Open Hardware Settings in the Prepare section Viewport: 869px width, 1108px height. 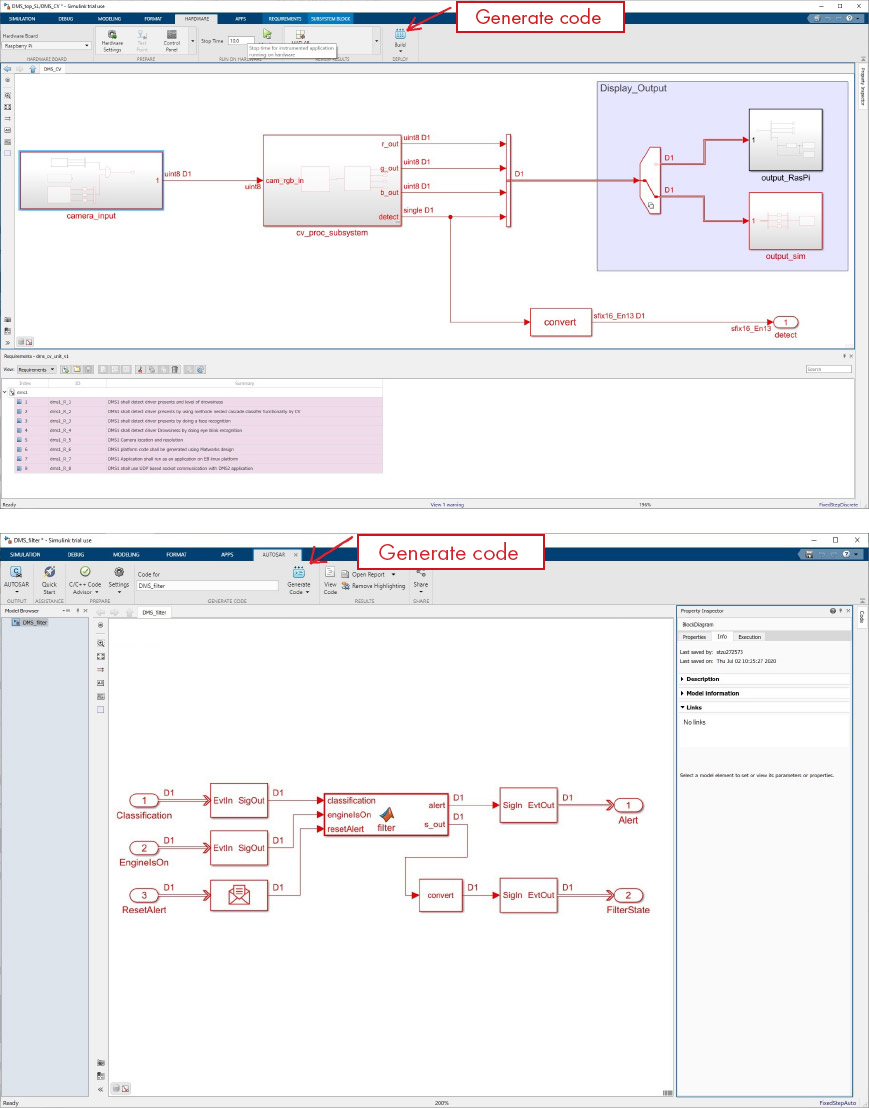[111, 40]
